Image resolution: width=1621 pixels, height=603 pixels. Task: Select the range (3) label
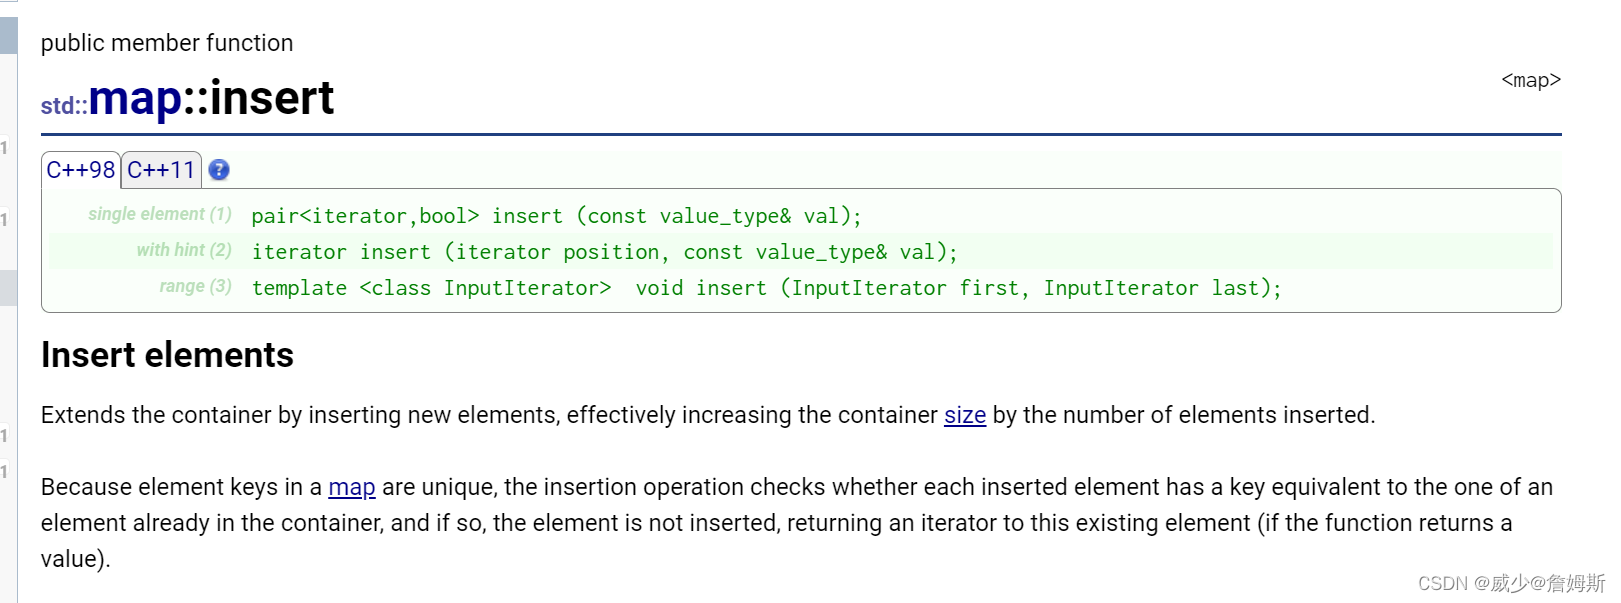click(x=196, y=286)
